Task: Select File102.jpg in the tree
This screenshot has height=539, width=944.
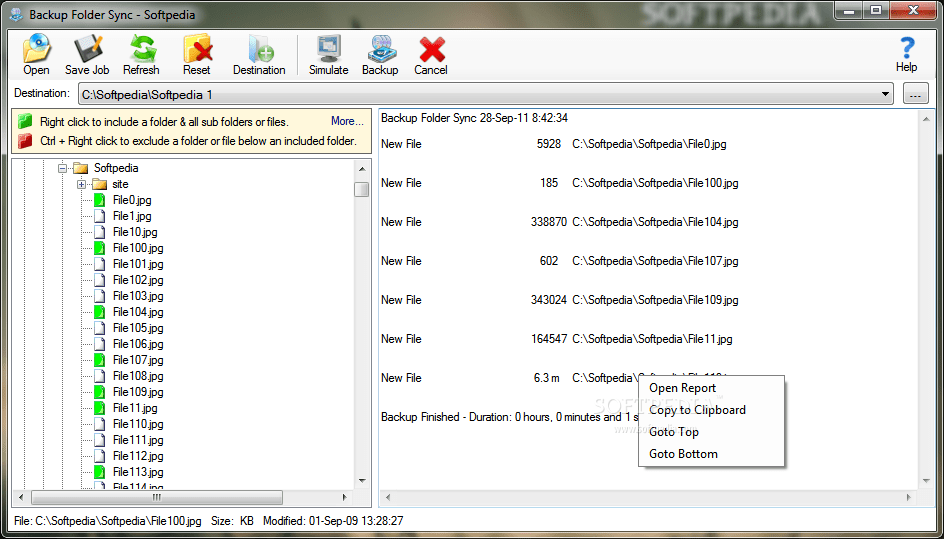Action: tap(138, 280)
